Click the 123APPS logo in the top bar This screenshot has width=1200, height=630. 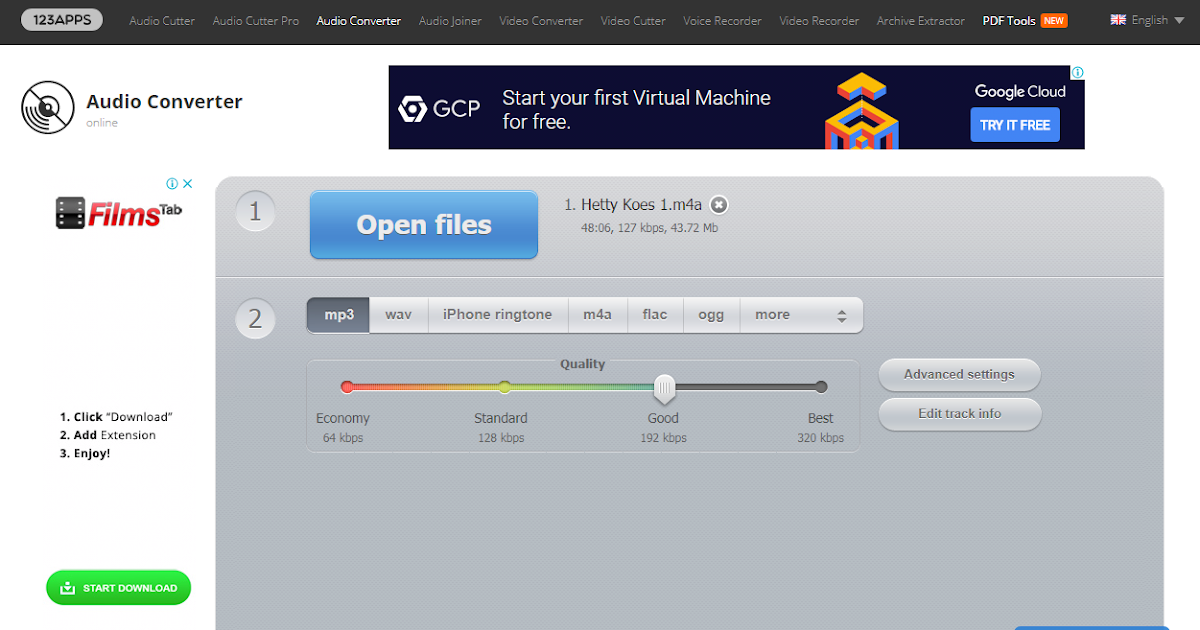click(x=61, y=18)
